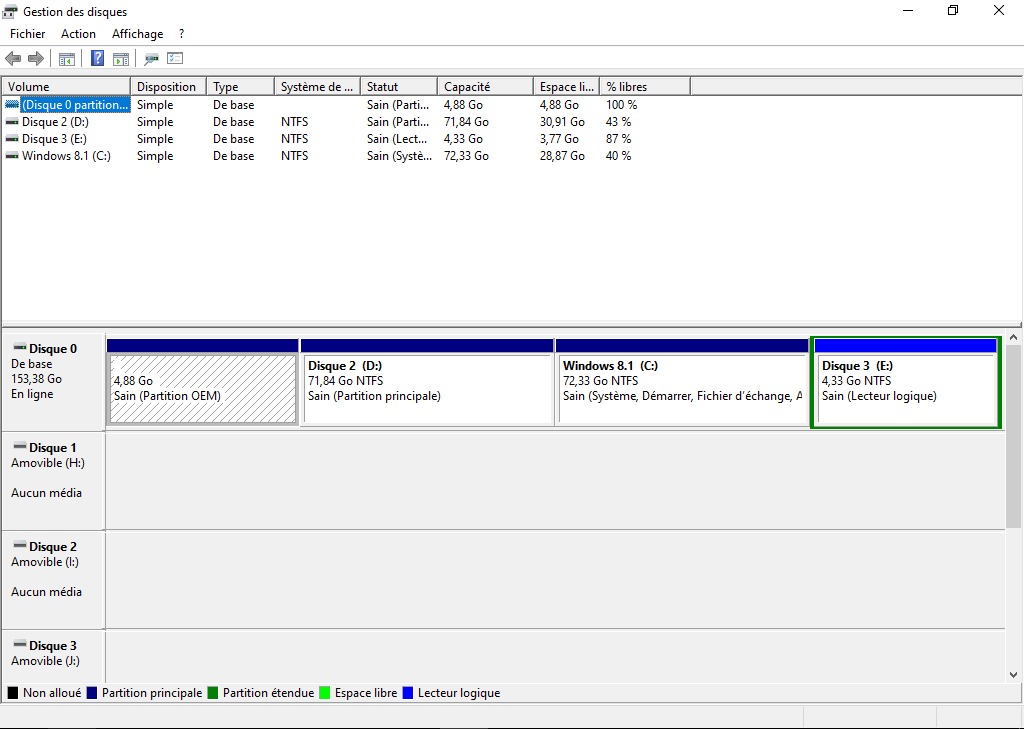Sort by the Statut column header
The image size is (1024, 729).
[399, 86]
